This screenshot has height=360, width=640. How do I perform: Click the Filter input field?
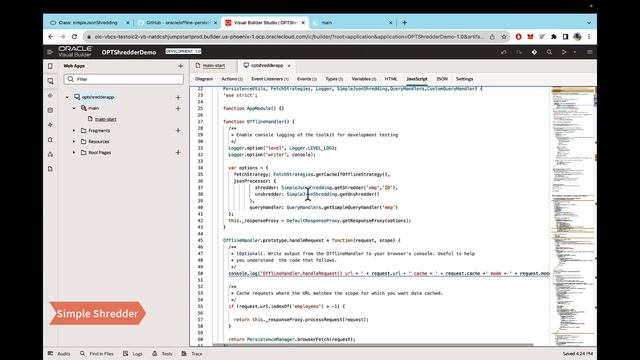(124, 79)
